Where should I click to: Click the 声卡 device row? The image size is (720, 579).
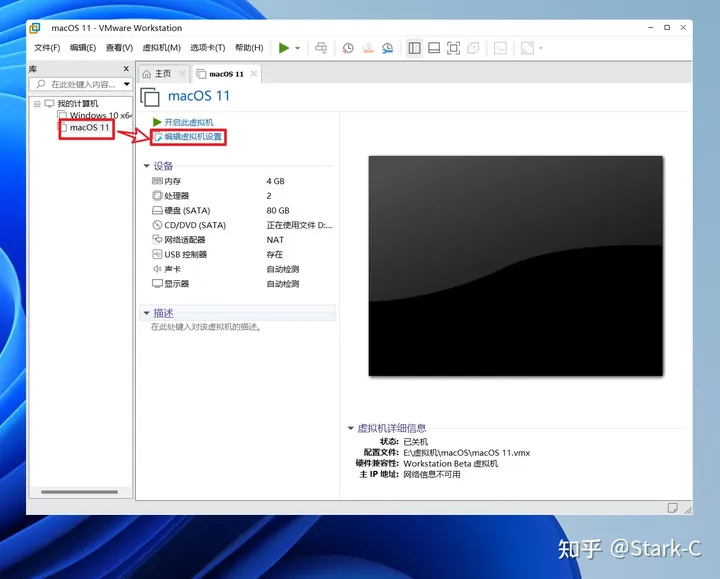(x=242, y=269)
